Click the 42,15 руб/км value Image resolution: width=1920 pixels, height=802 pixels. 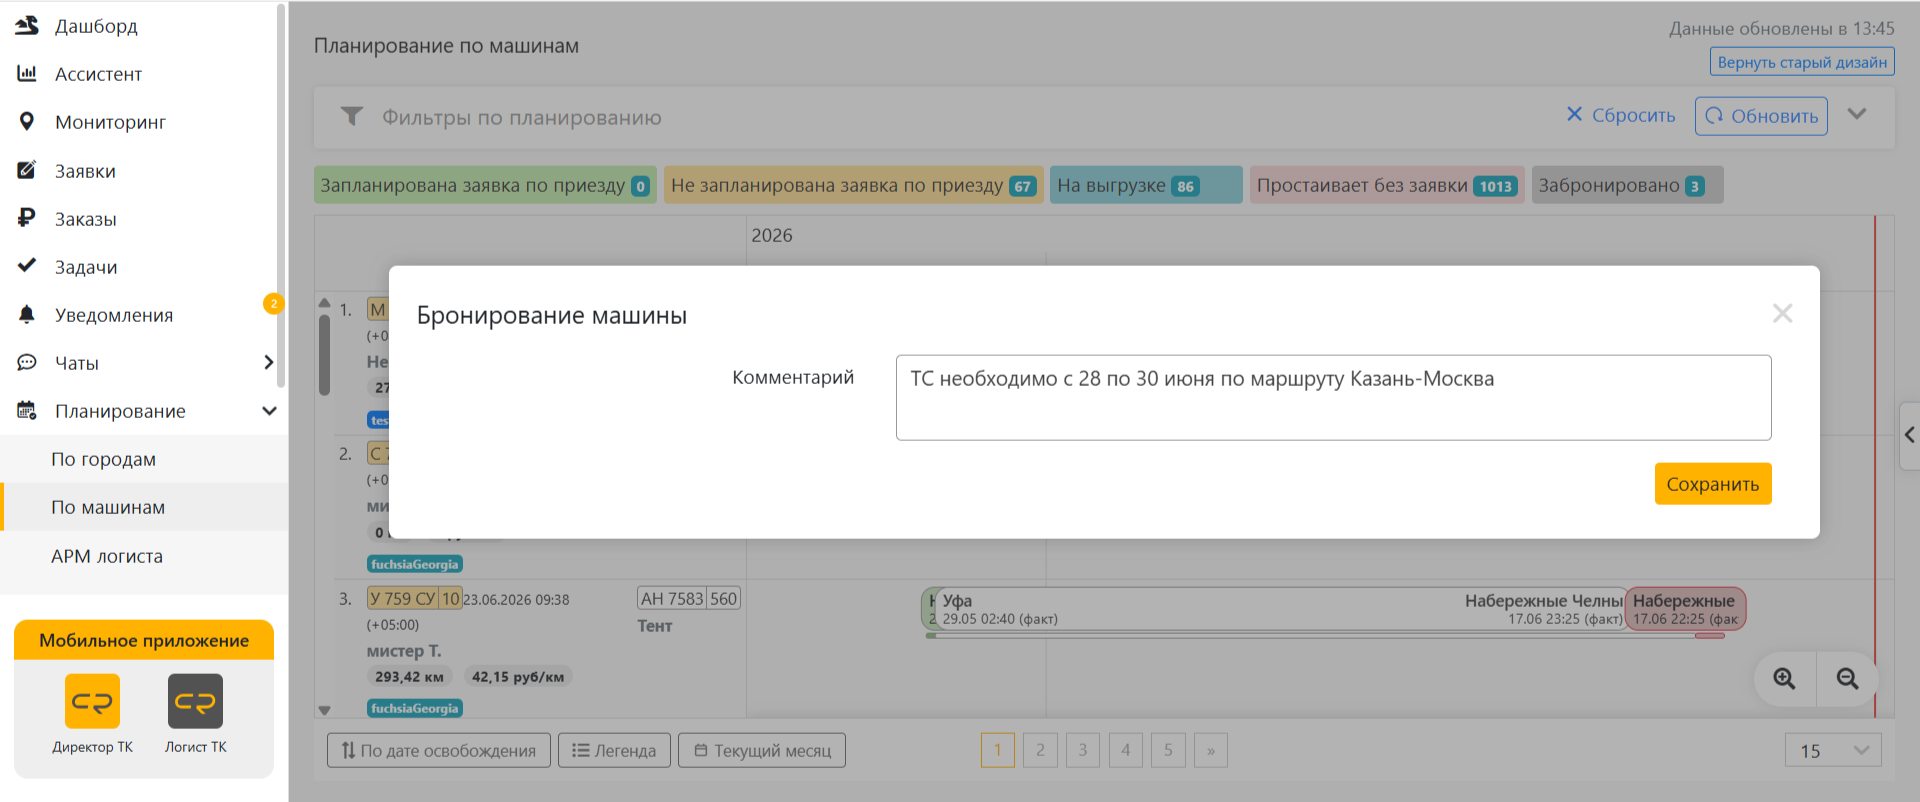coord(518,677)
